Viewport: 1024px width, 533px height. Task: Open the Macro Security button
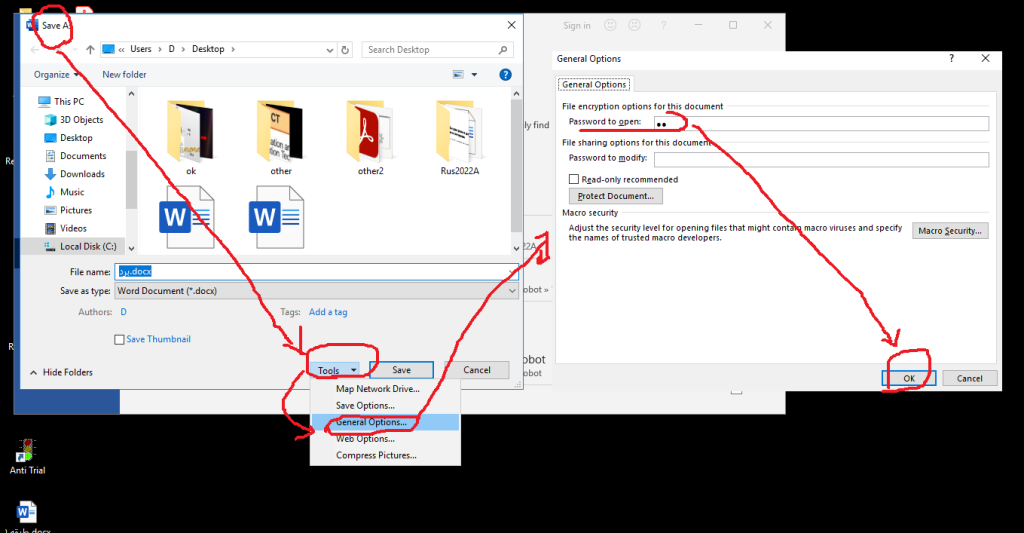click(949, 231)
